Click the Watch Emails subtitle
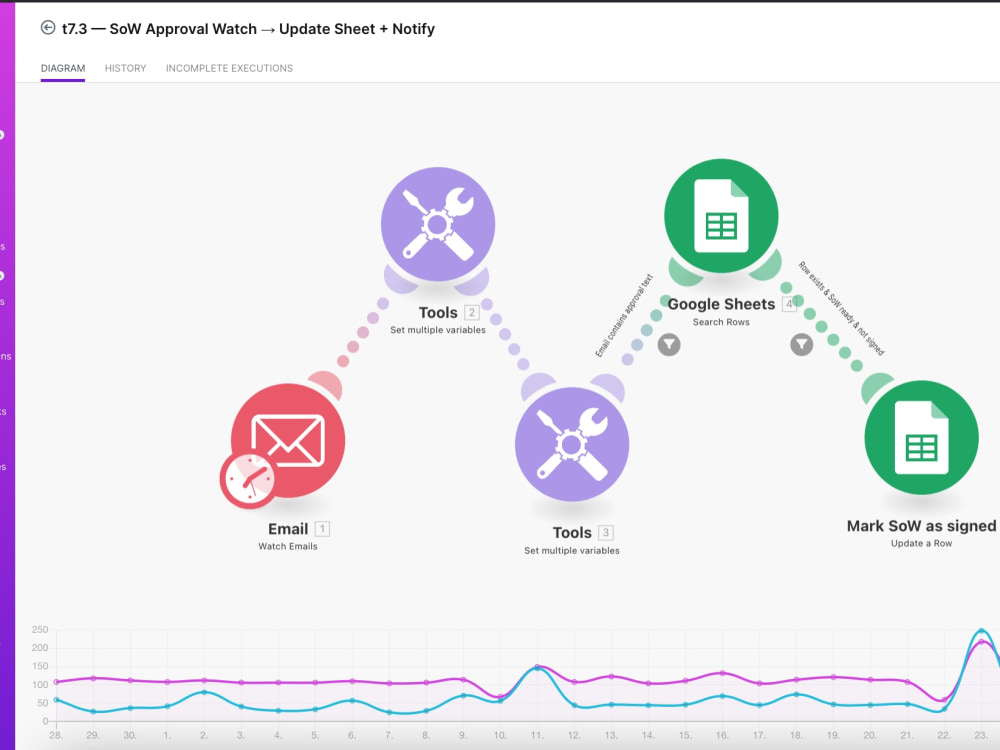The height and width of the screenshot is (750, 1000). 288,546
